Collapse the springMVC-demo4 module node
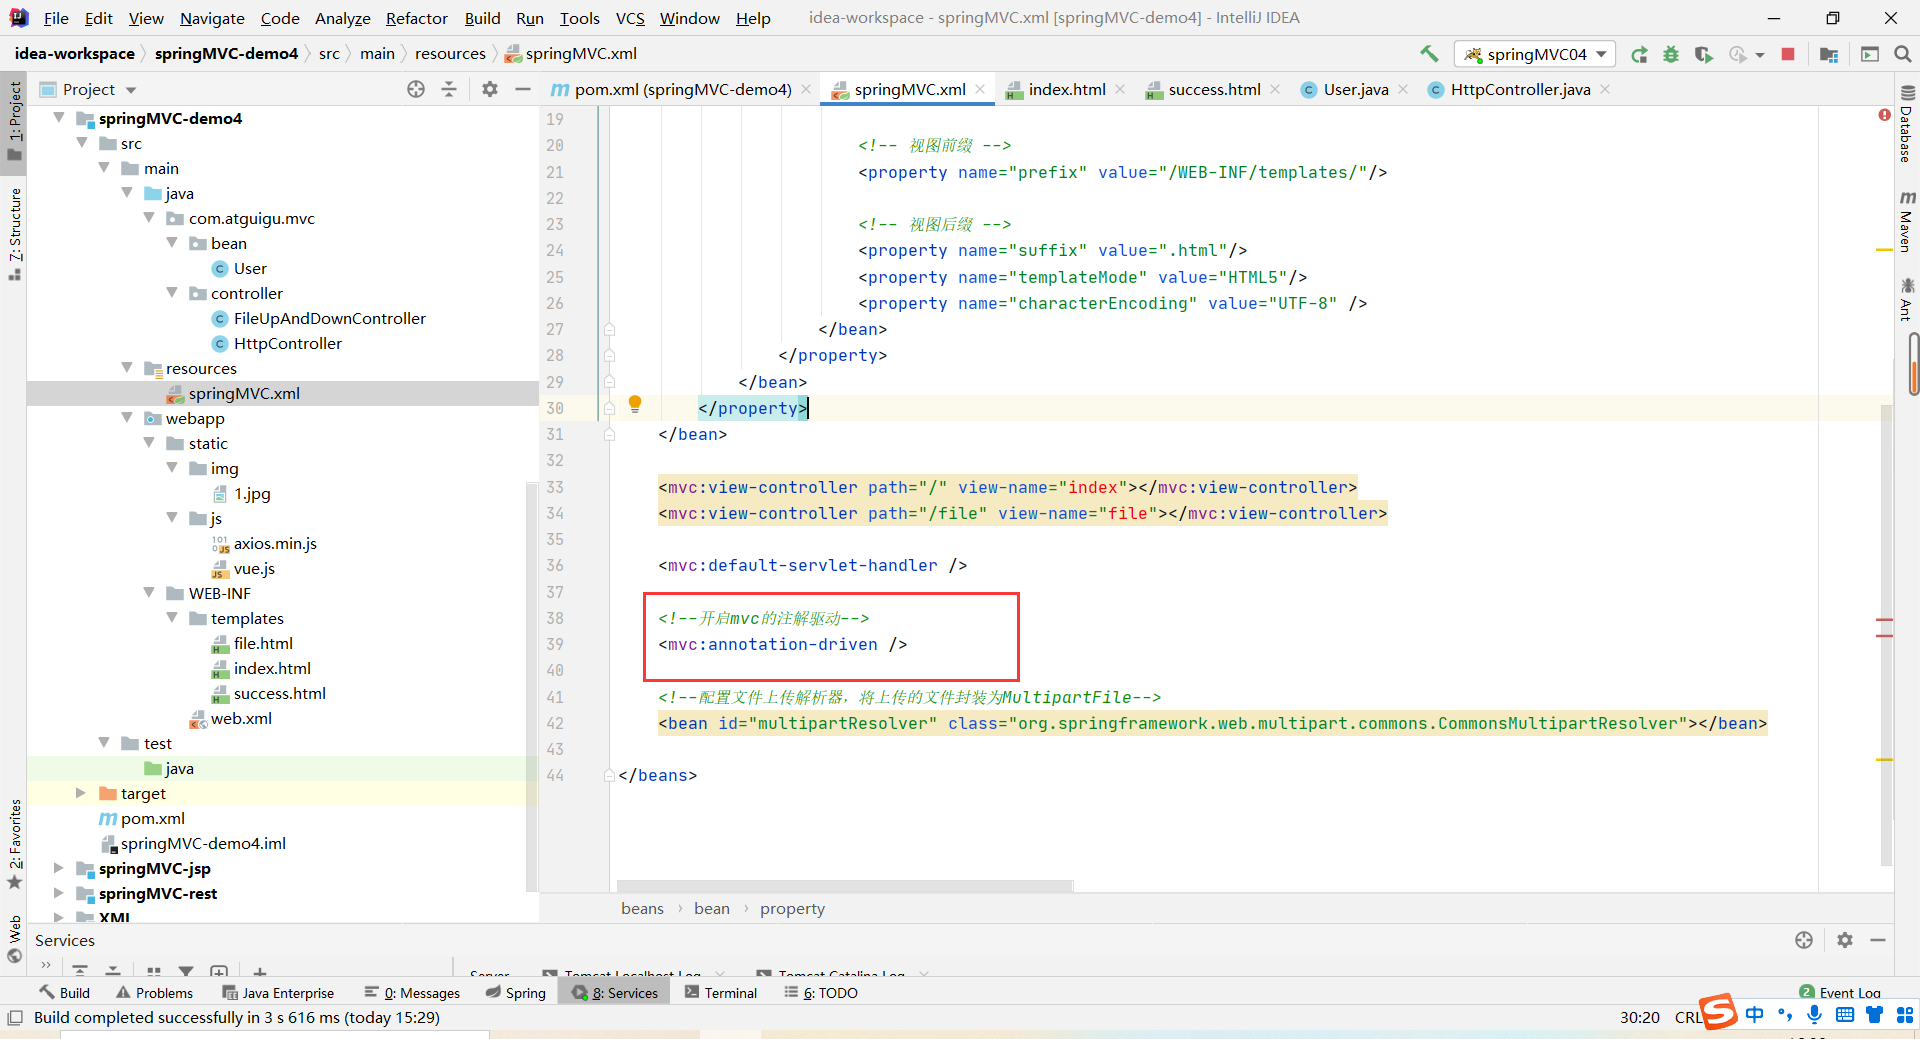This screenshot has width=1920, height=1039. [59, 118]
